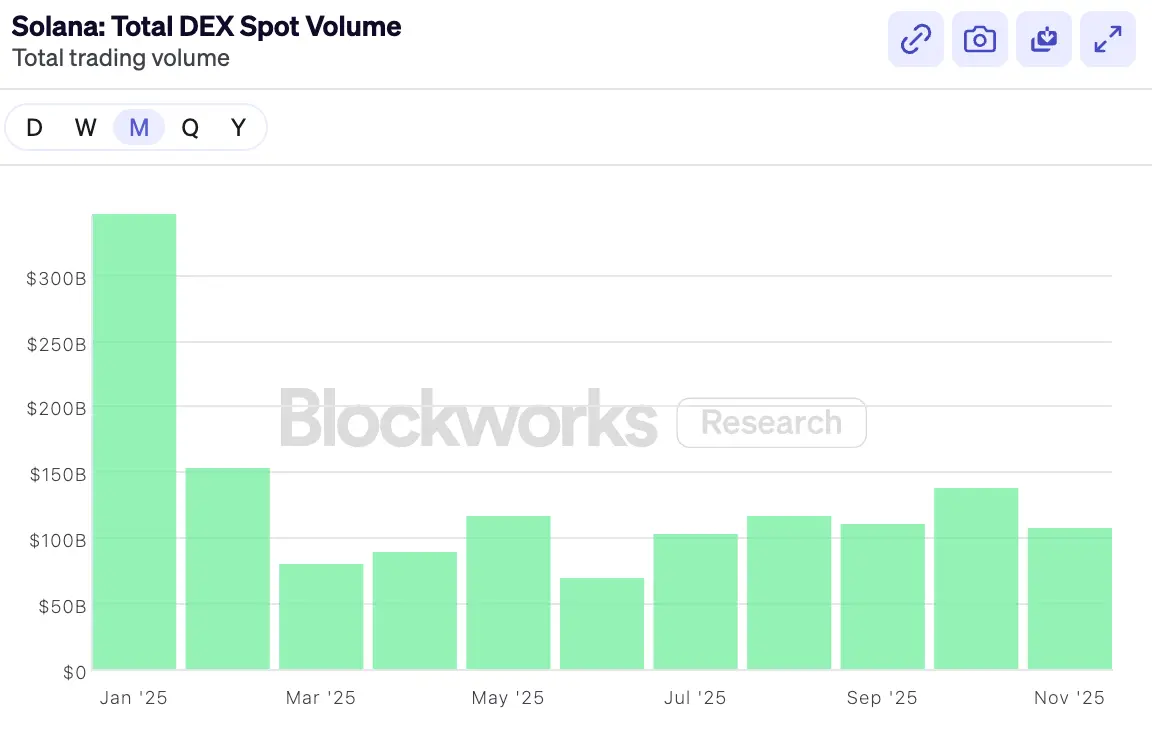Click the May '25 bar in the chart
Viewport: 1152px width, 732px height.
[x=508, y=593]
